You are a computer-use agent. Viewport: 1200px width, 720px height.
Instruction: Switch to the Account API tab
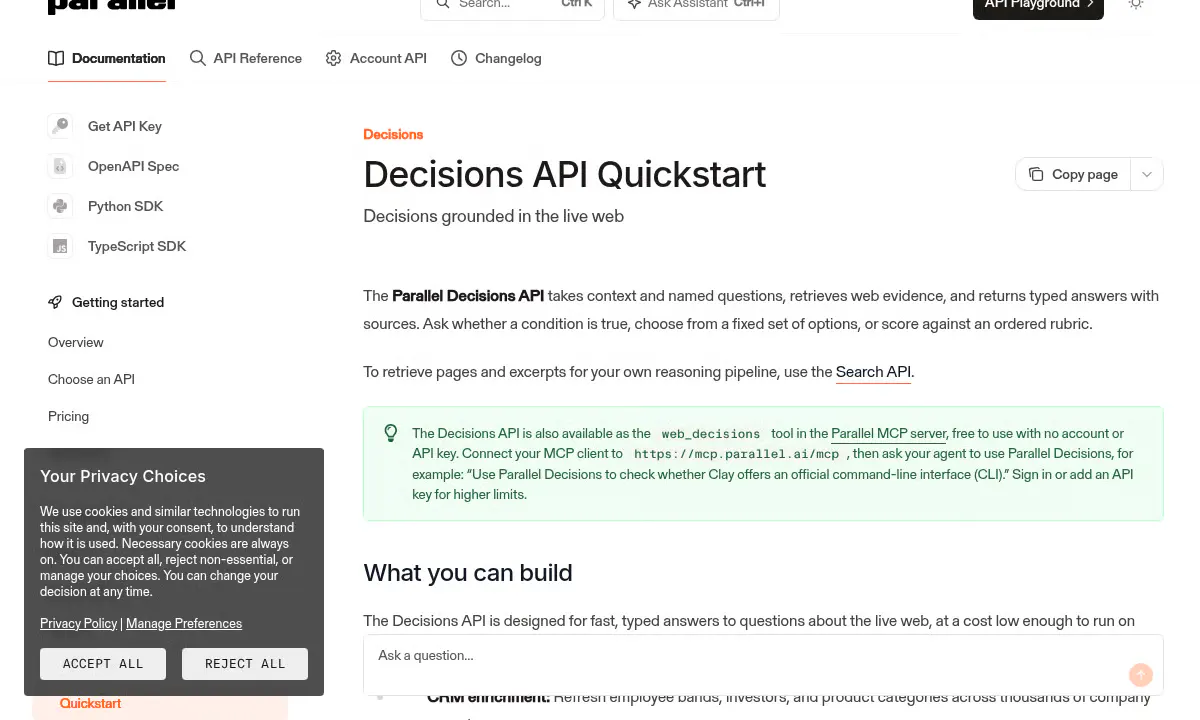coord(376,58)
